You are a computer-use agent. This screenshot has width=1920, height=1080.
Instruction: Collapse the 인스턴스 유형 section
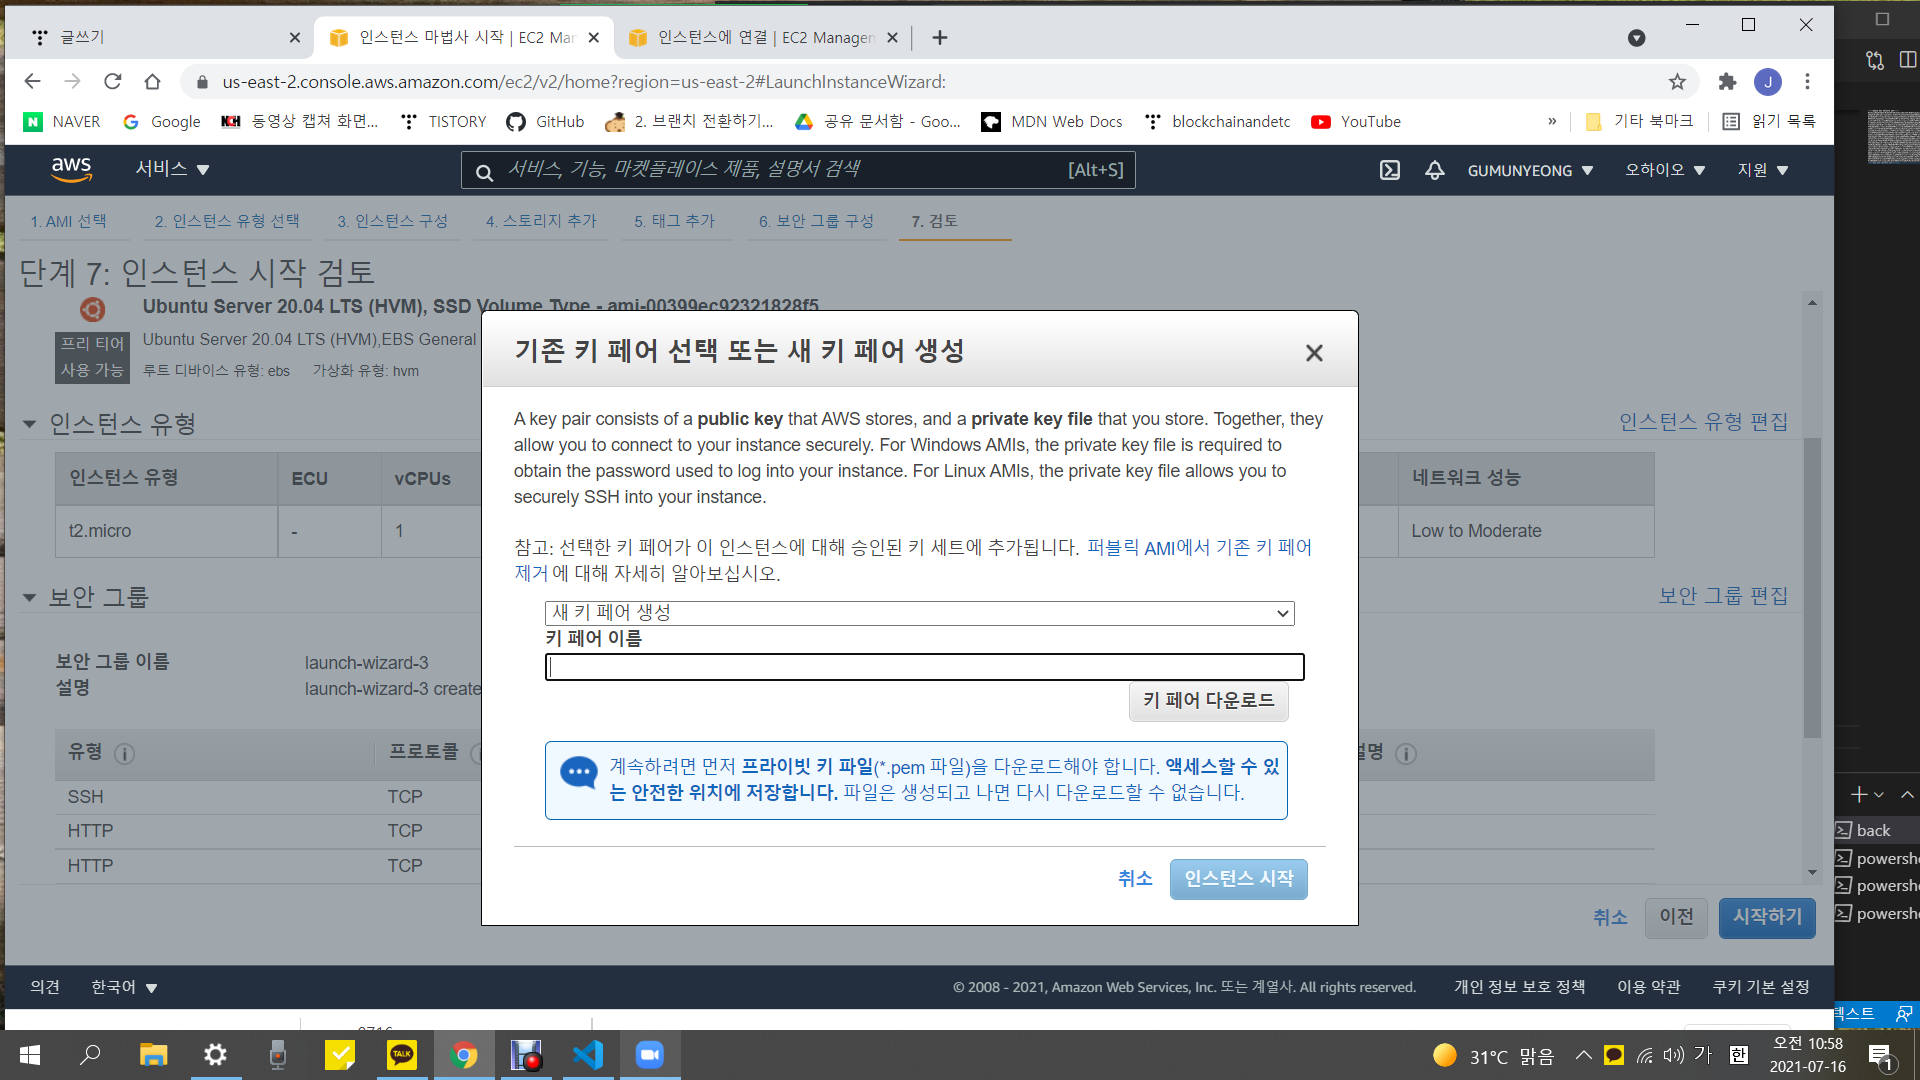(29, 424)
